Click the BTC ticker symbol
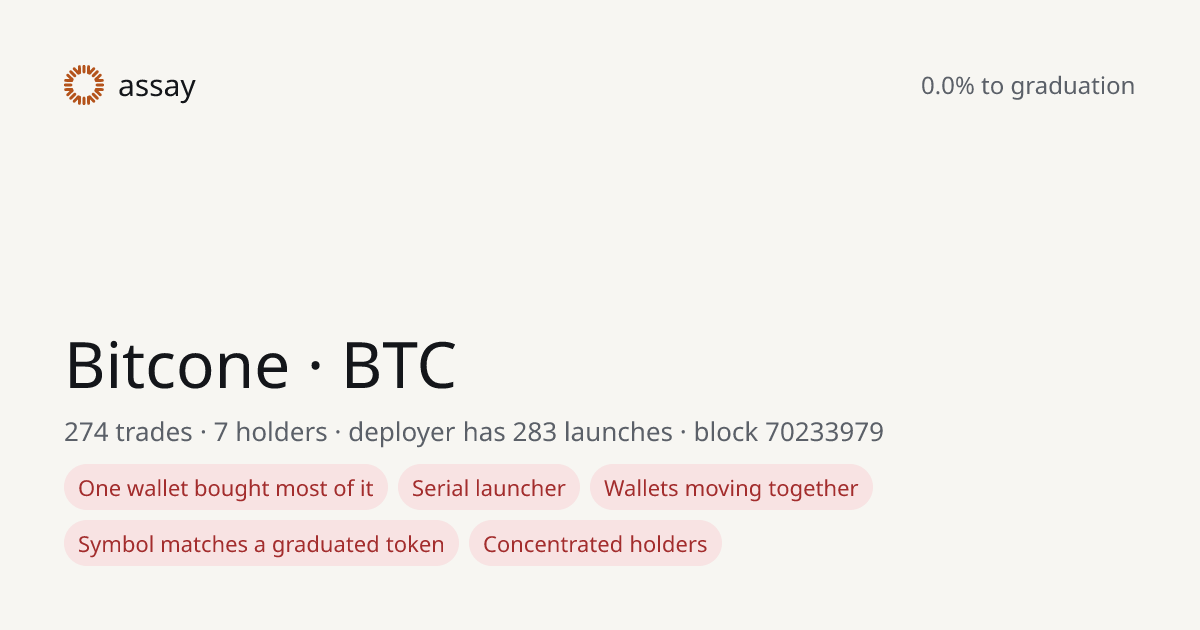 (399, 365)
